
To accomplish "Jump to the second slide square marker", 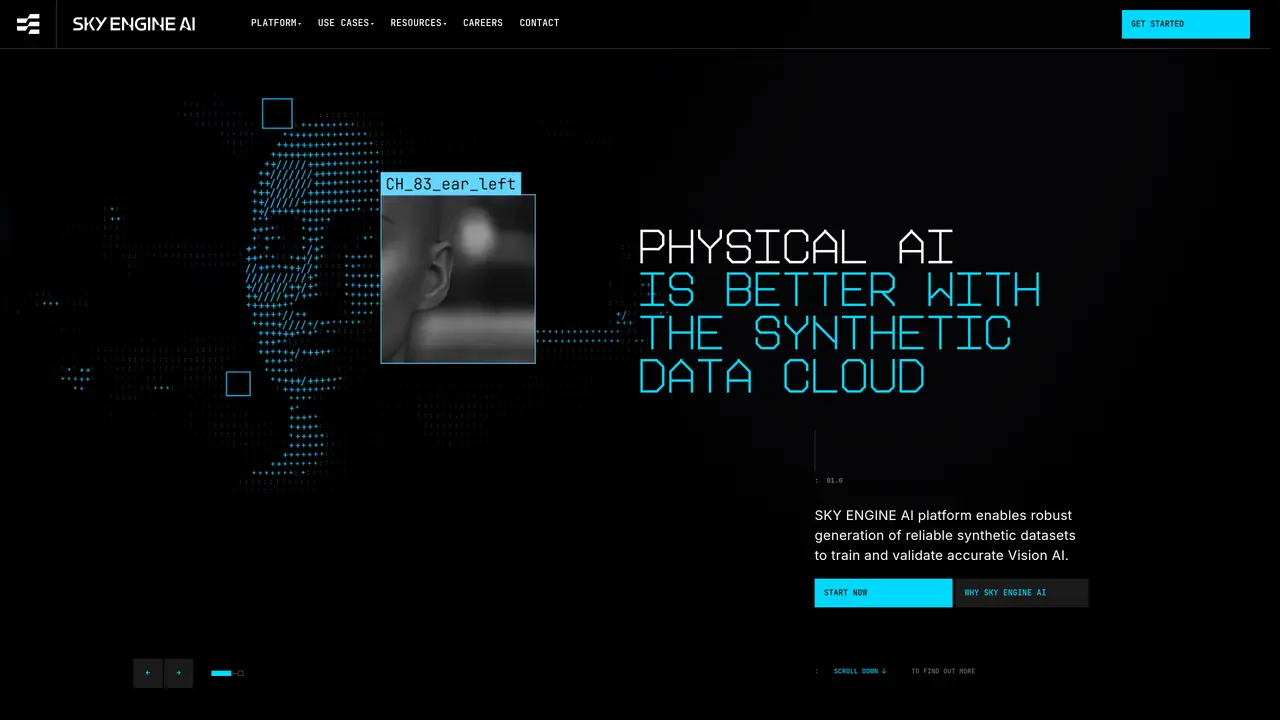I will tap(241, 673).
